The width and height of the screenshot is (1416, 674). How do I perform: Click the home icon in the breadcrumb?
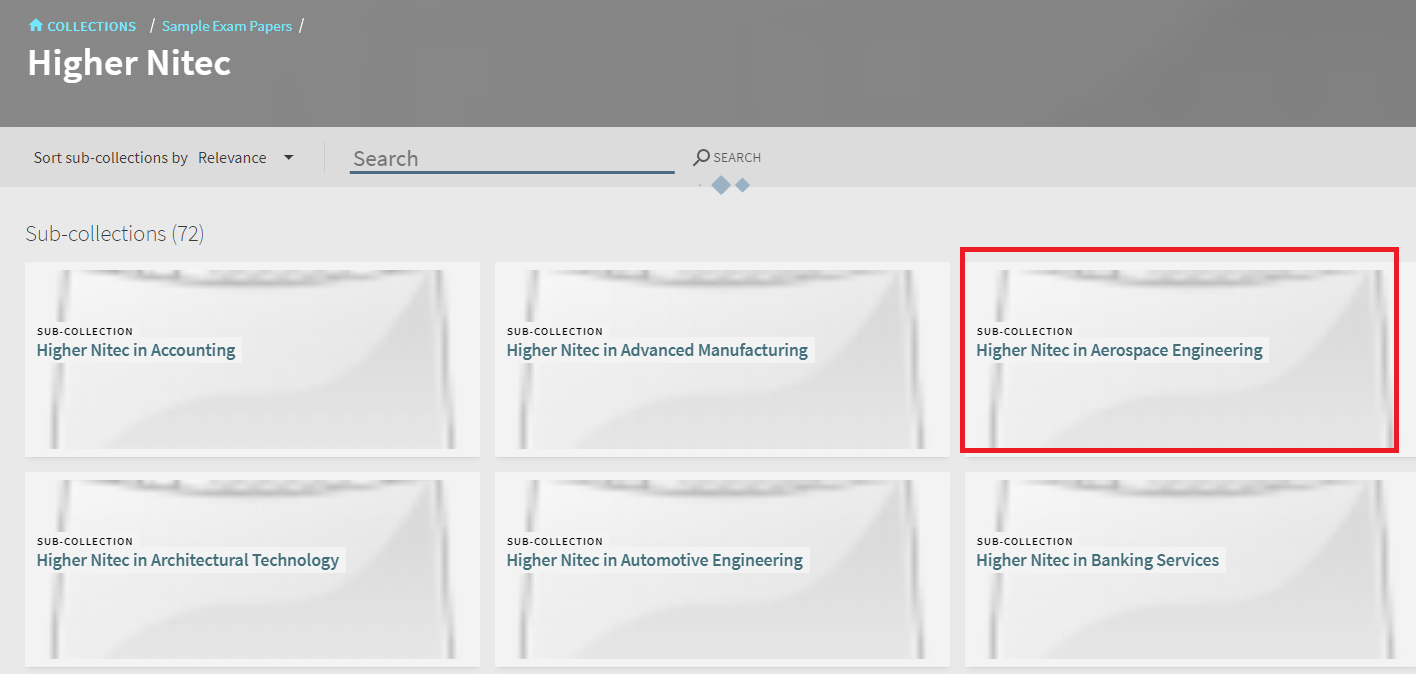(x=36, y=26)
